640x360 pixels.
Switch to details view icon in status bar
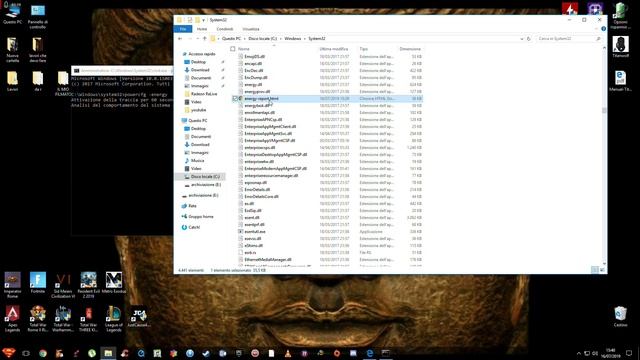tap(595, 270)
